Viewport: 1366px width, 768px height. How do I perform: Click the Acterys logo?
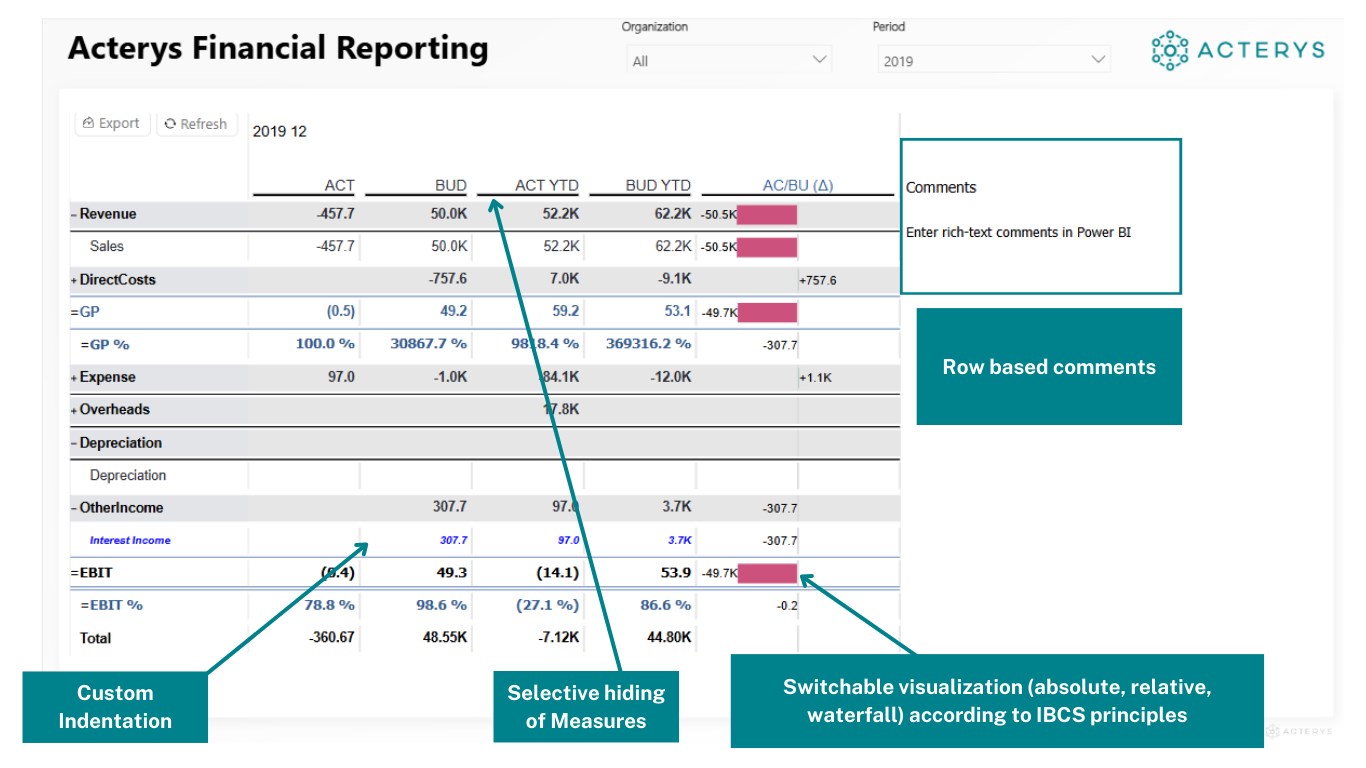point(1238,50)
